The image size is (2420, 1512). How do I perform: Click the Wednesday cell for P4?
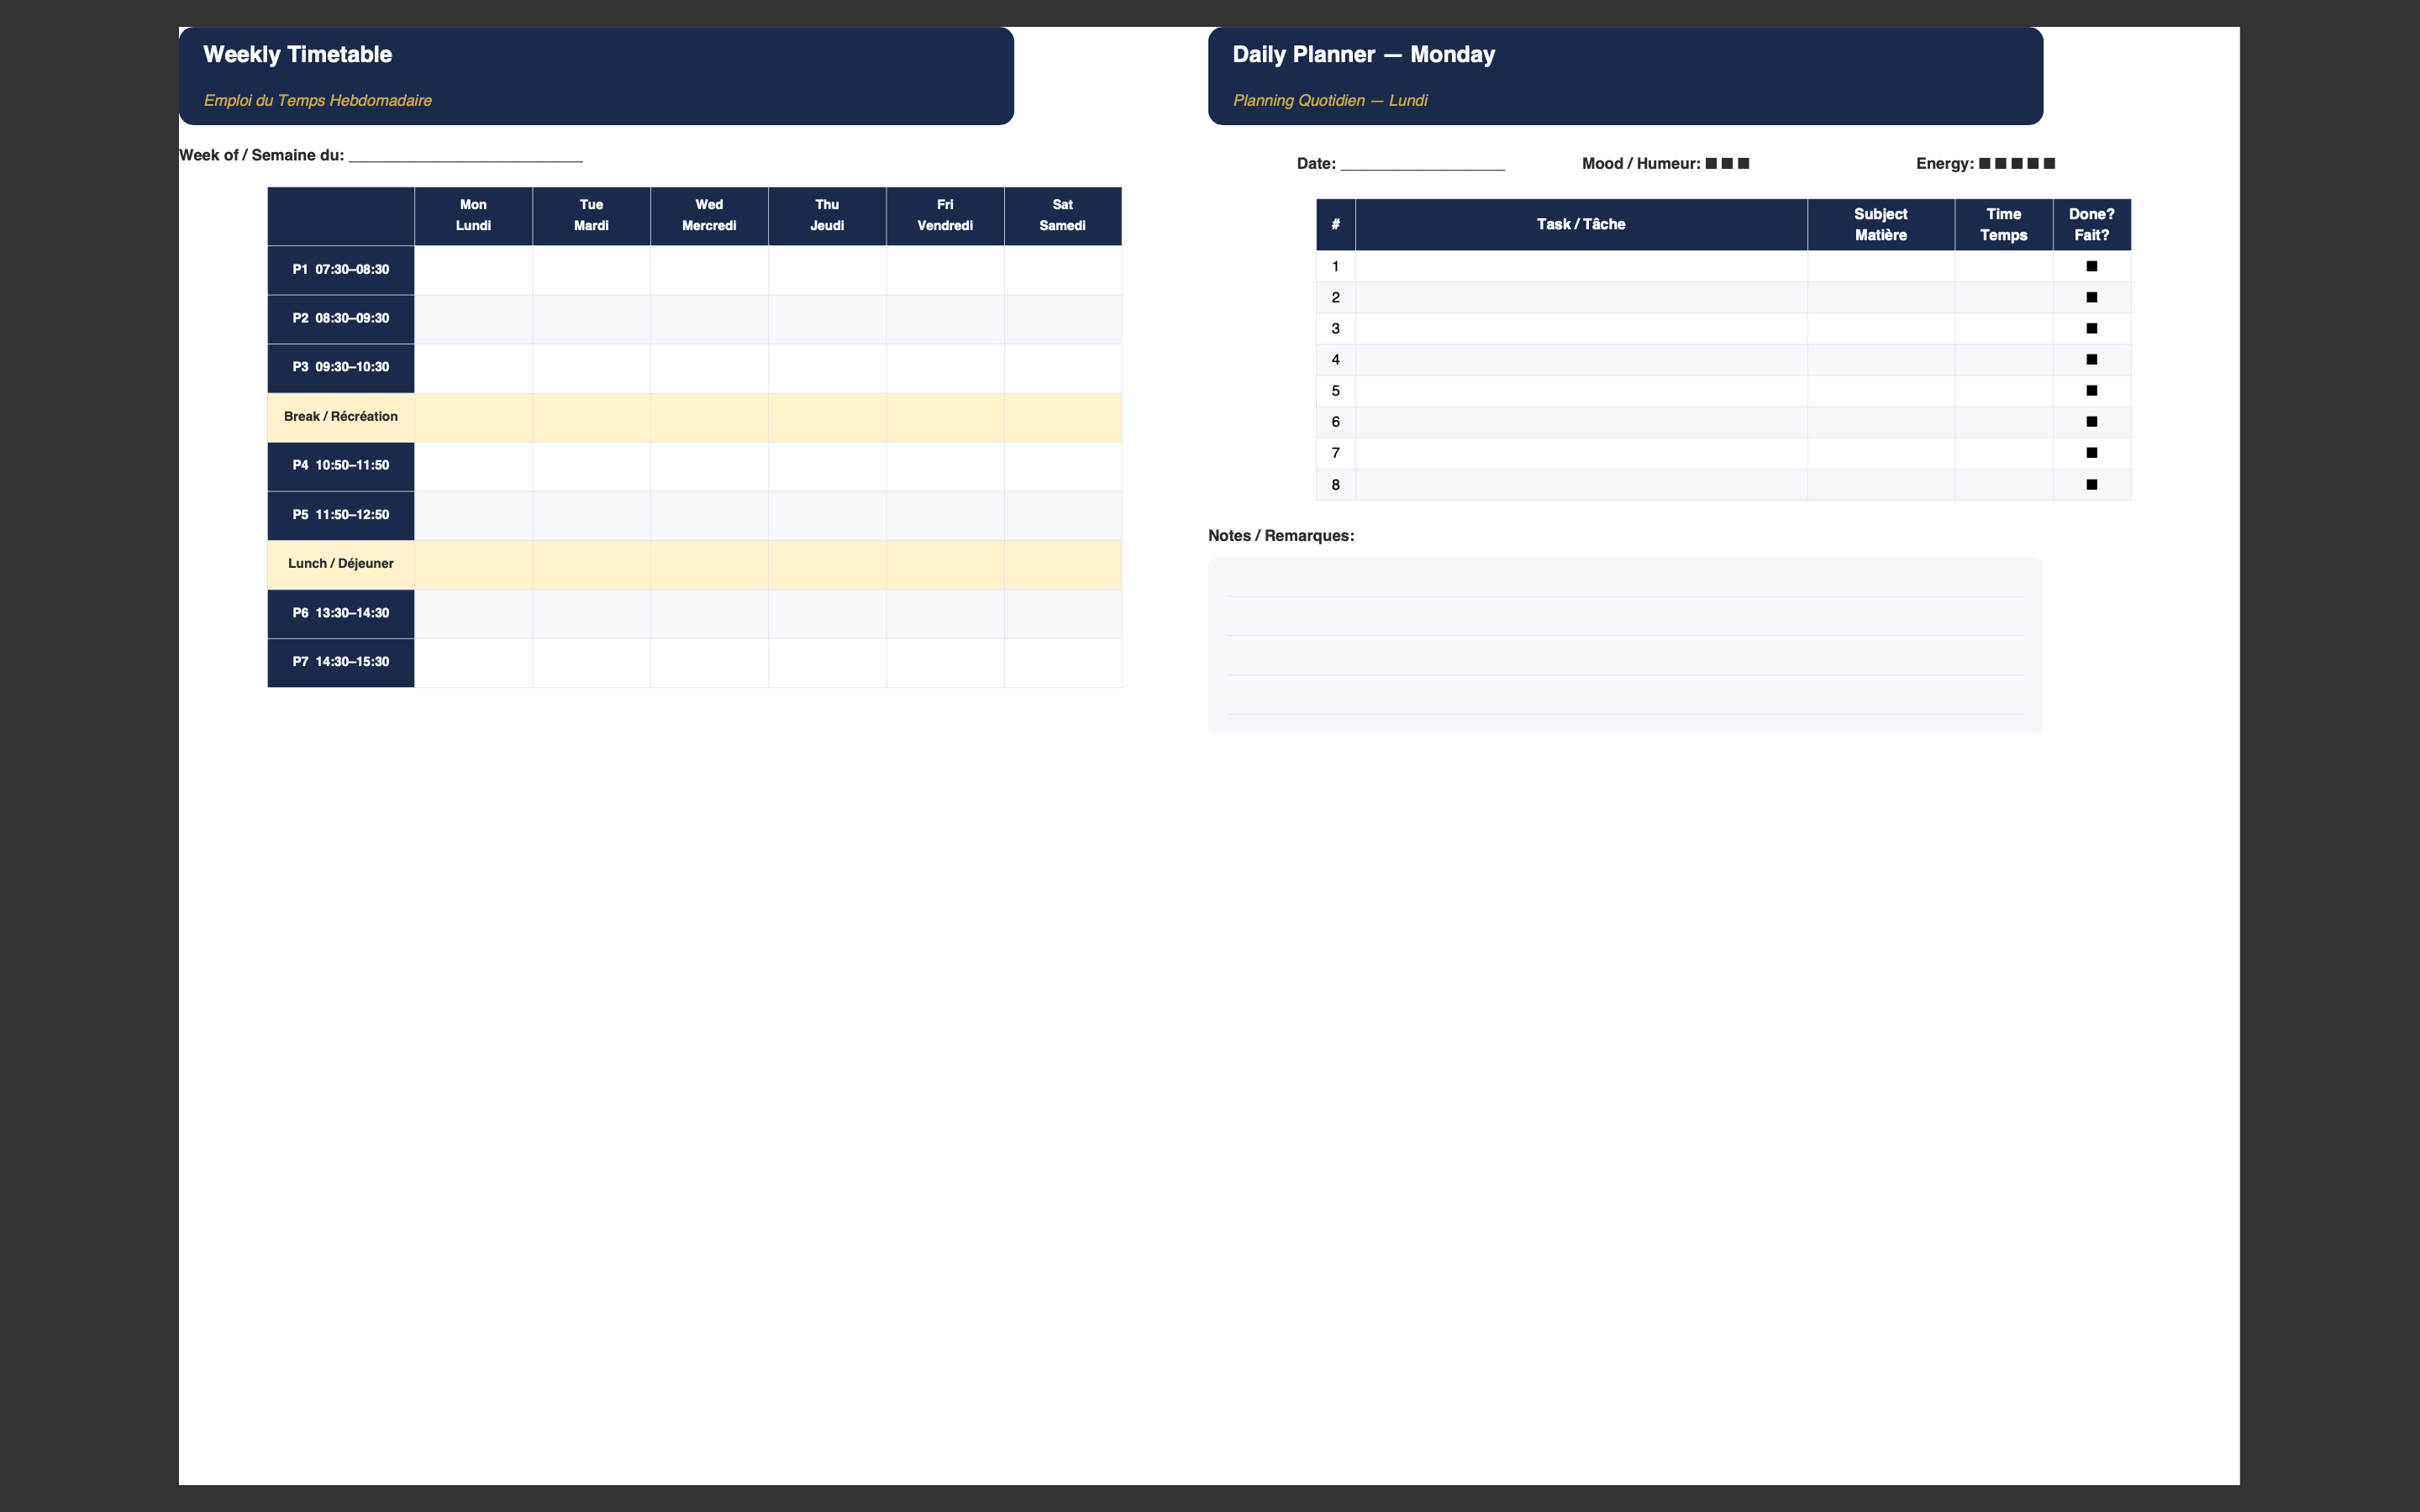(709, 466)
